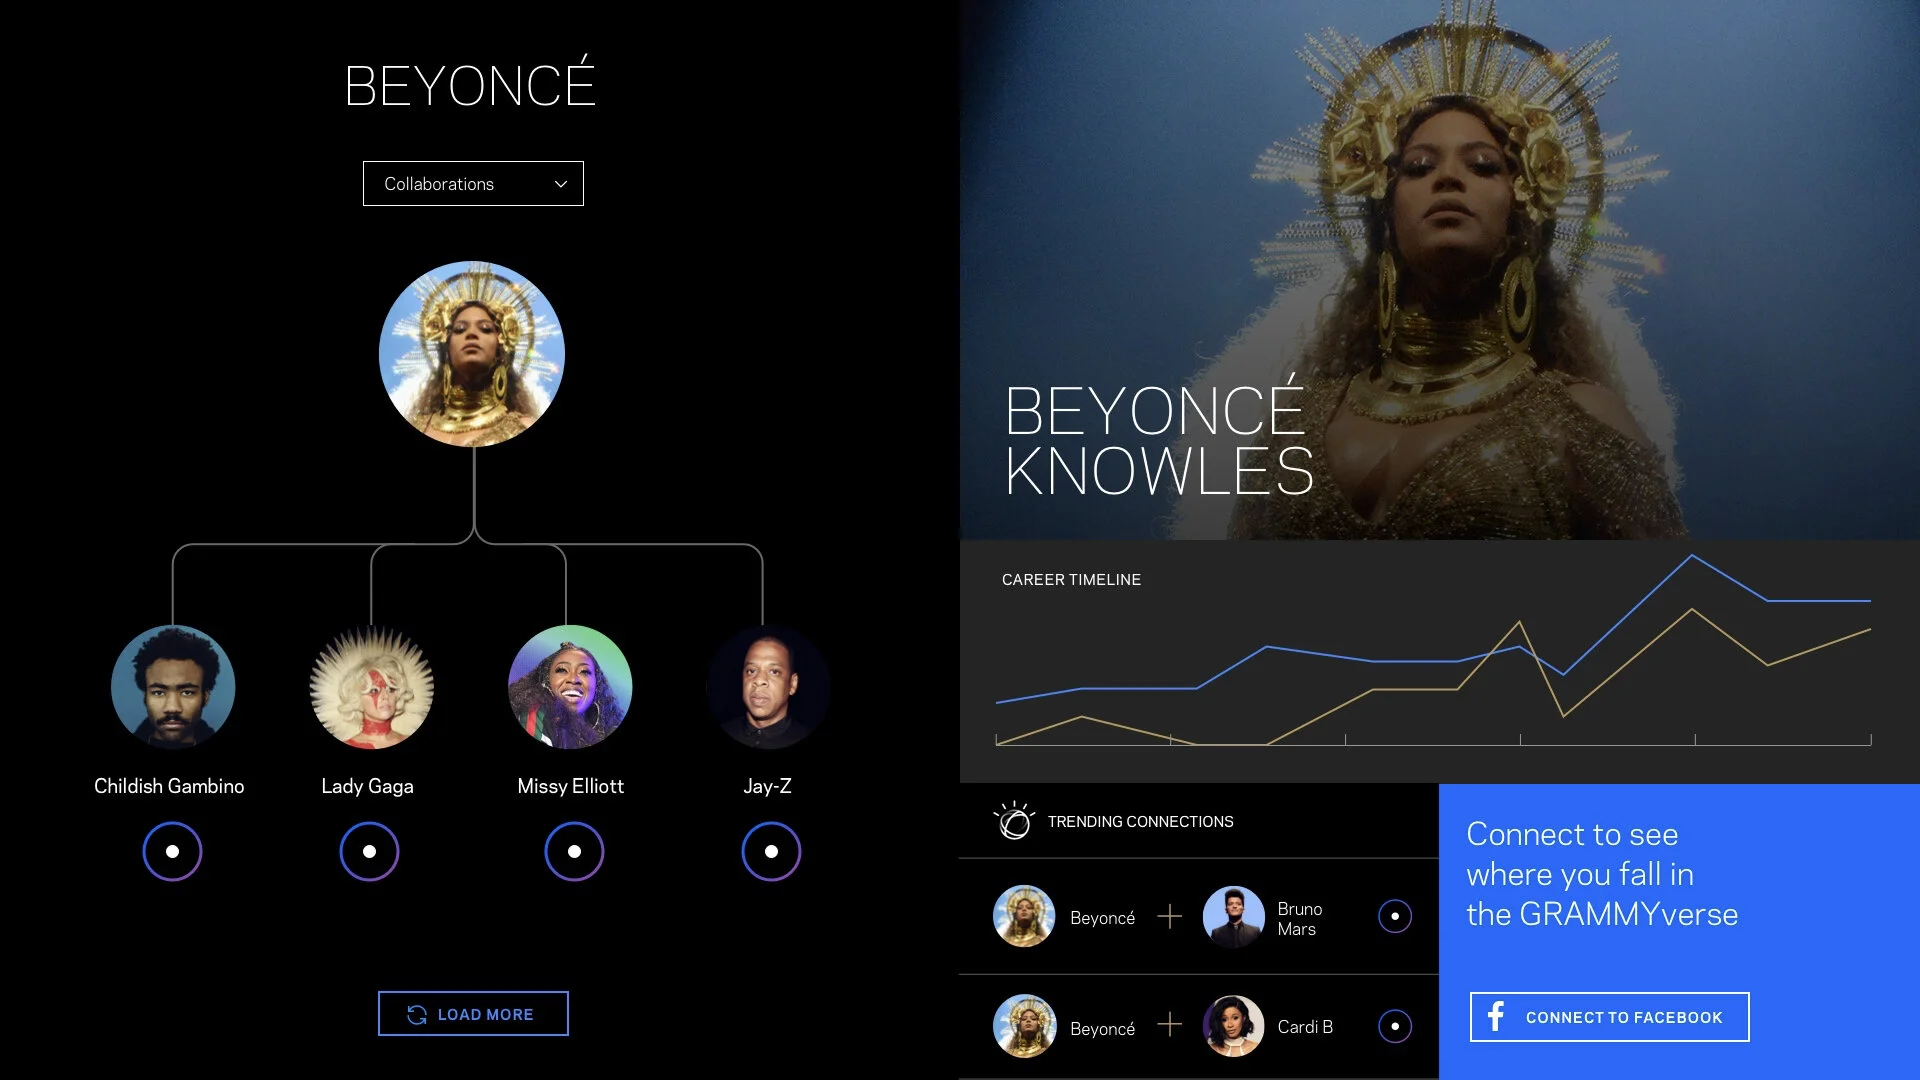Click the Facebook logo icon
Viewport: 1920px width, 1080px height.
coord(1496,1016)
